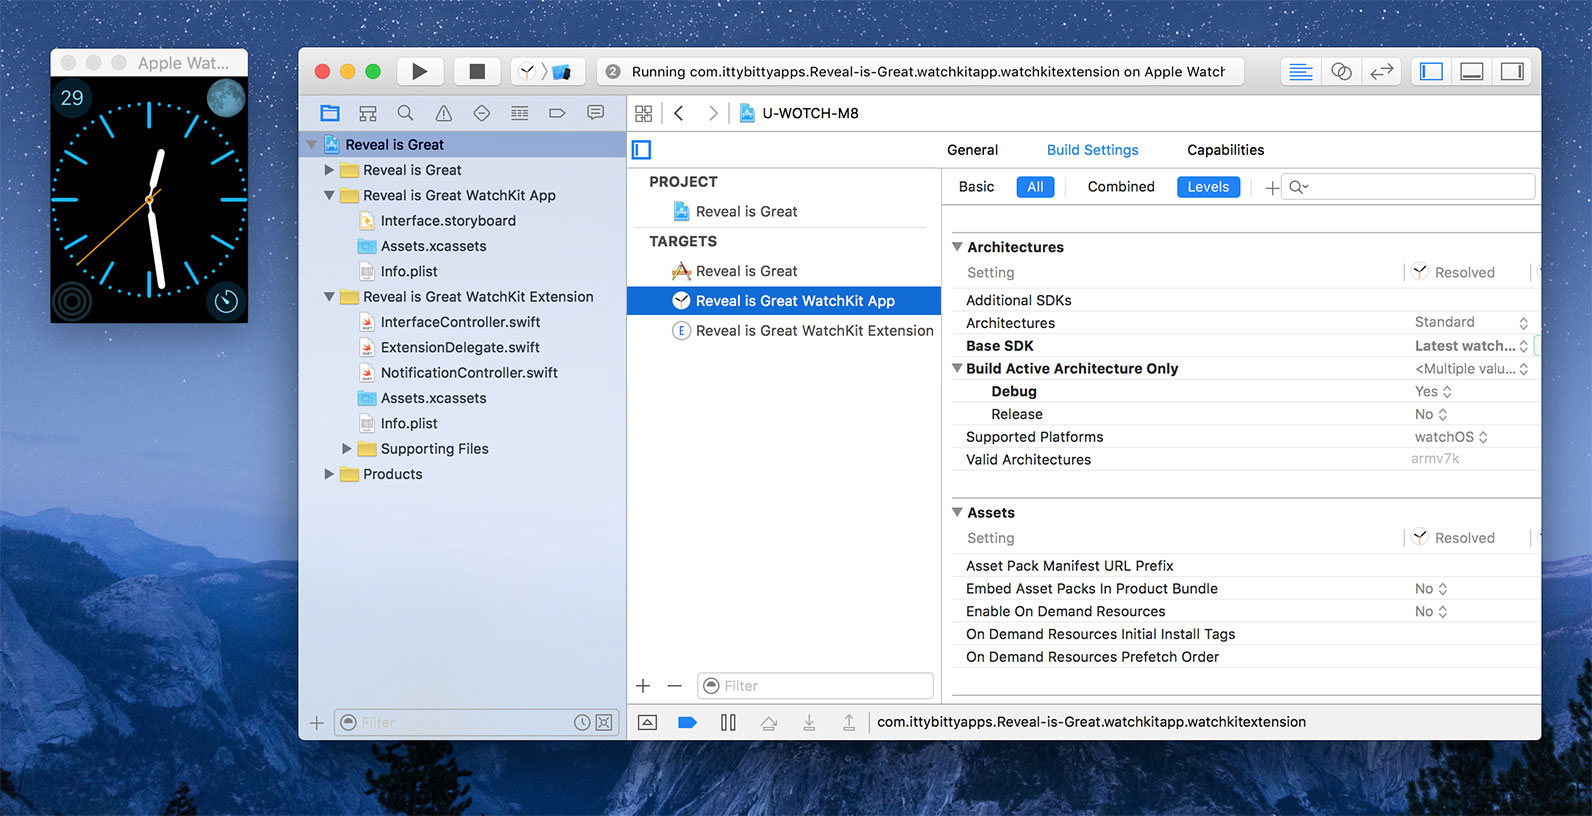Open the Breakpoint navigator
1592x816 pixels.
click(557, 113)
